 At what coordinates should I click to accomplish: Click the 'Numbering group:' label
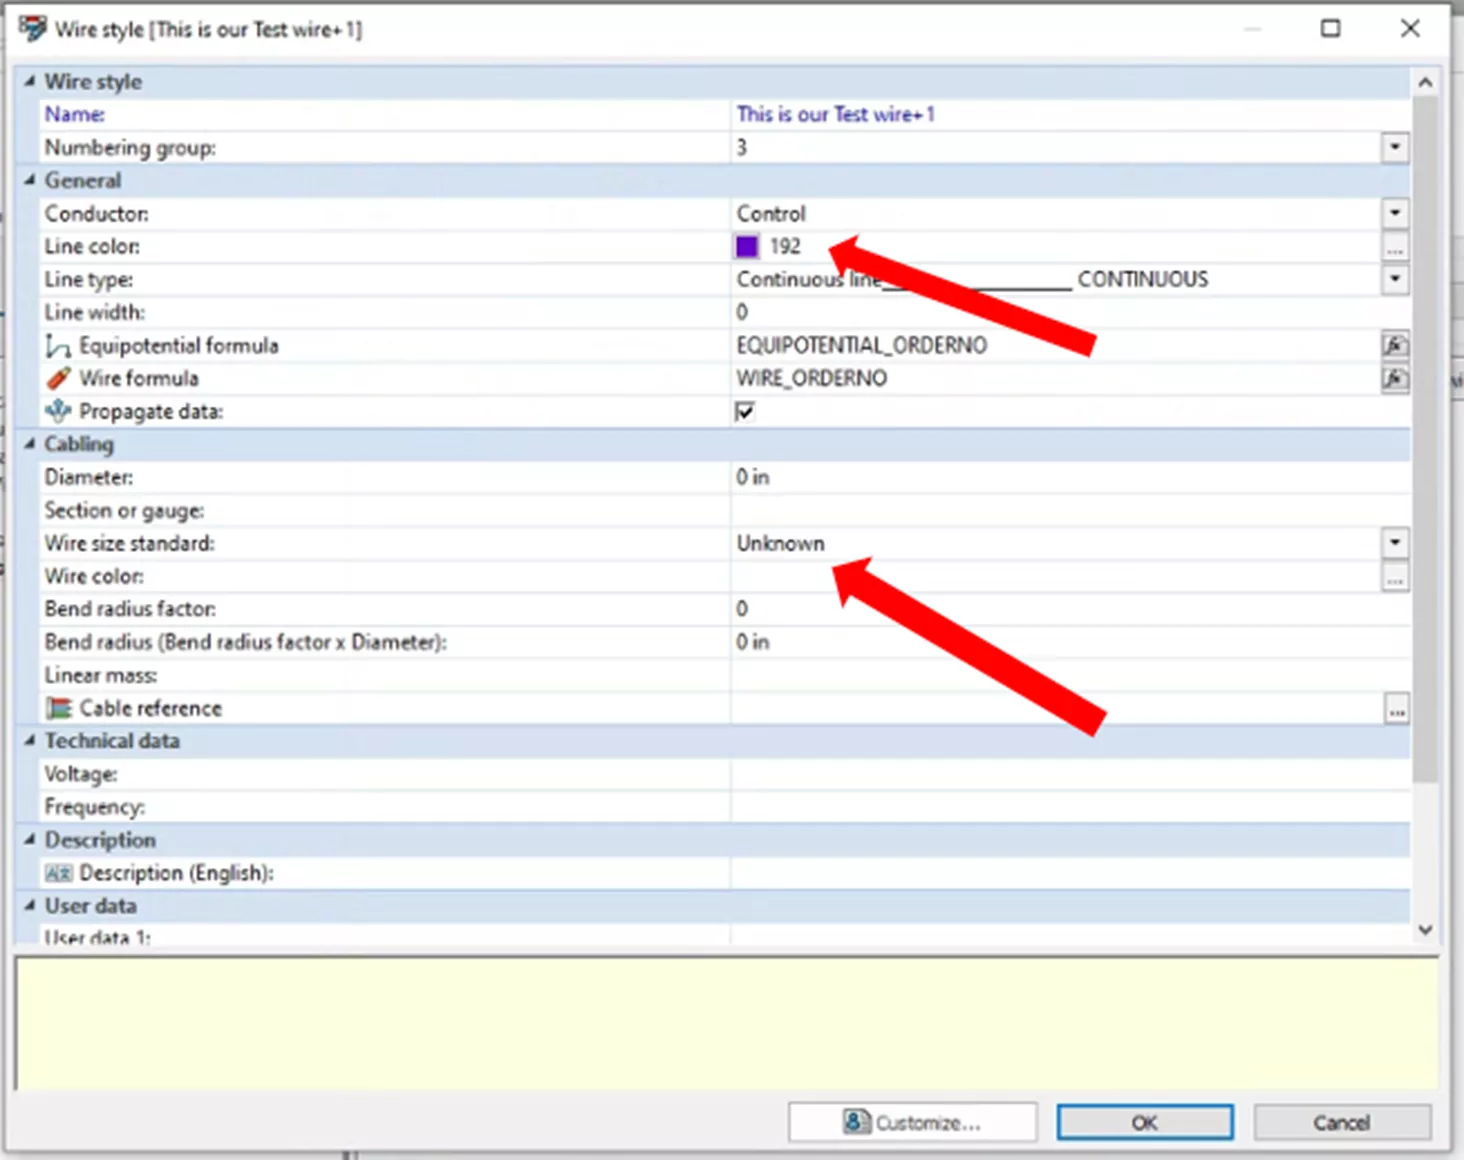click(130, 148)
